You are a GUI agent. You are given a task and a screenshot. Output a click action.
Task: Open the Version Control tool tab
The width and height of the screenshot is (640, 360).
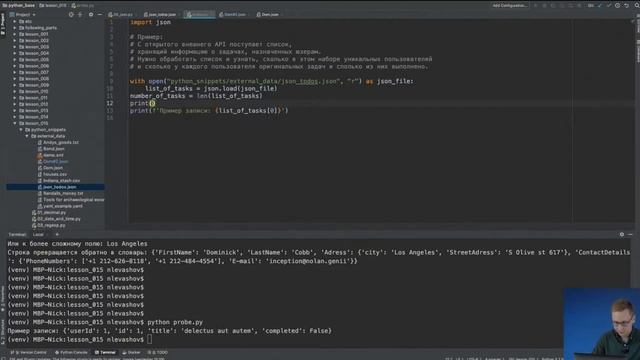(x=28, y=352)
